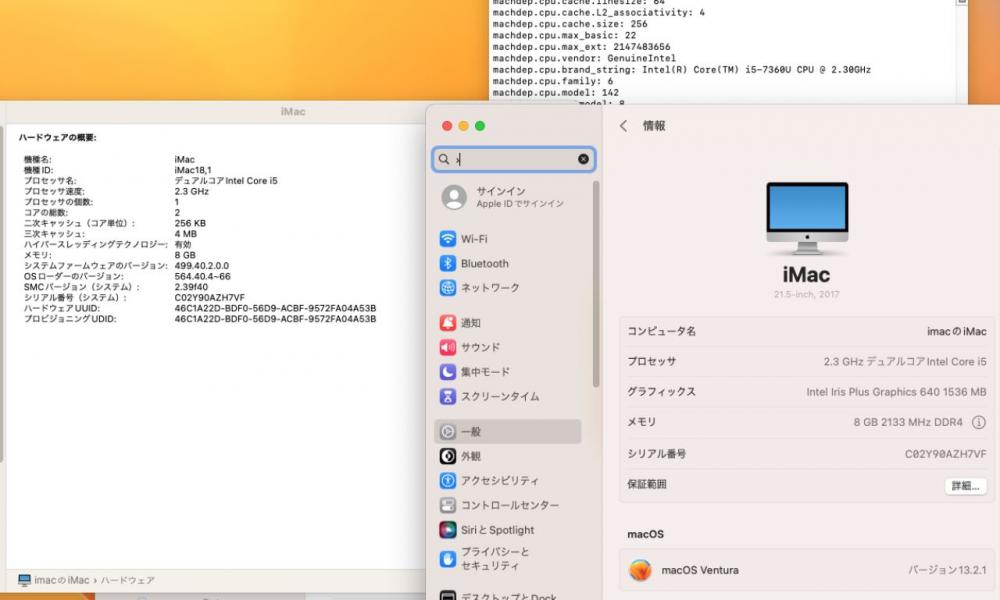Click the Bluetooth icon in sidebar
This screenshot has height=600, width=1000.
point(448,263)
